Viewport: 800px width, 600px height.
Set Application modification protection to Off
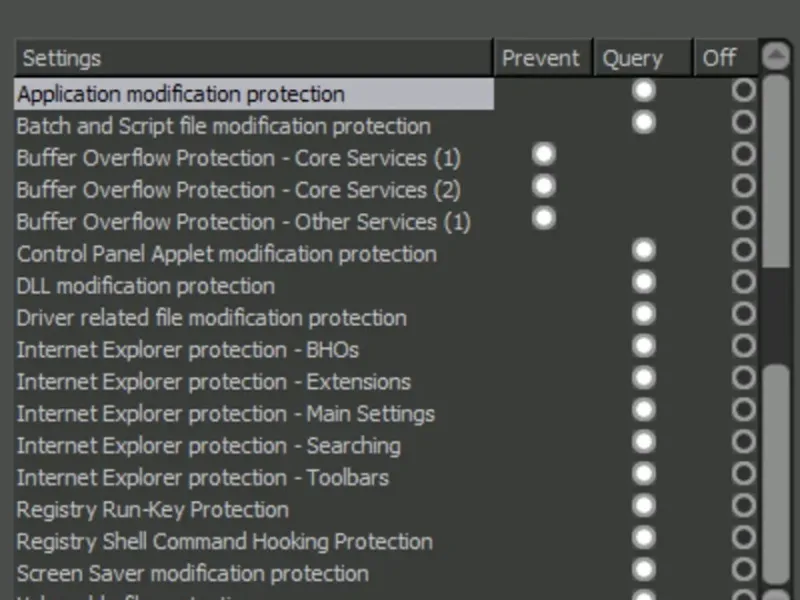tap(743, 91)
